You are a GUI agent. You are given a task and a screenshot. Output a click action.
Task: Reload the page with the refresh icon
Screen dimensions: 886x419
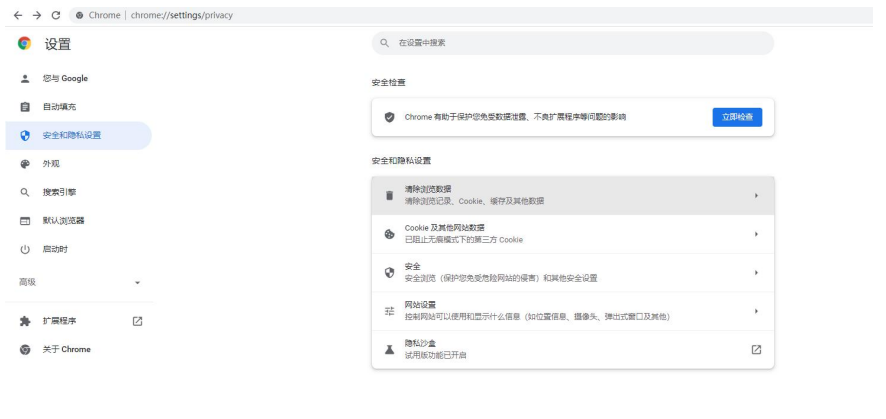pos(55,15)
